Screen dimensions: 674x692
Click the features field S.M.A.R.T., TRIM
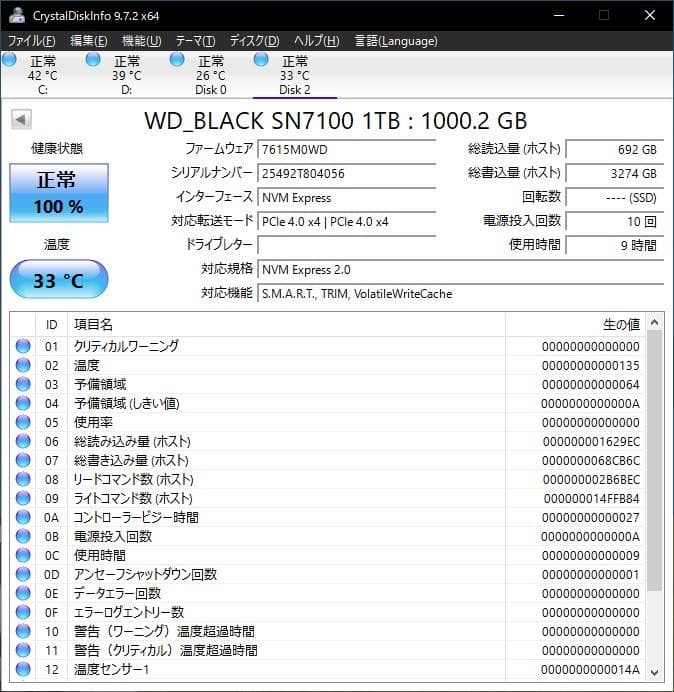click(460, 293)
